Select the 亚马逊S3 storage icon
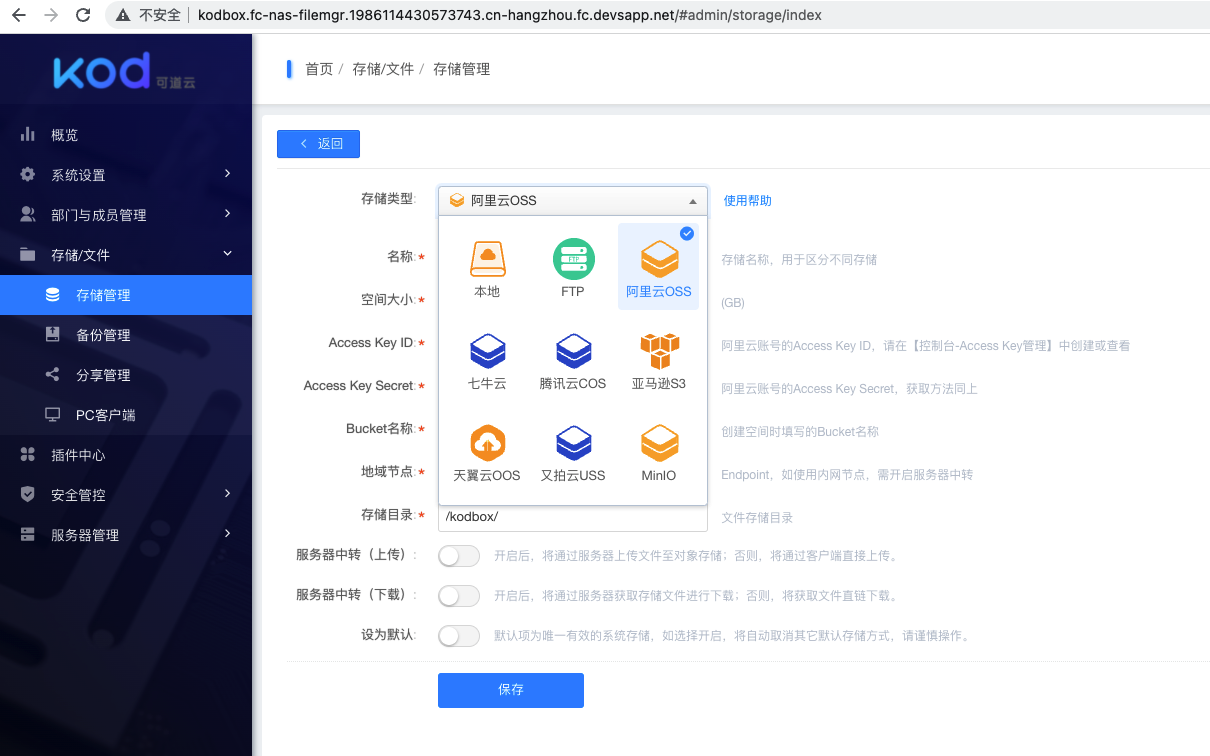 pyautogui.click(x=658, y=360)
